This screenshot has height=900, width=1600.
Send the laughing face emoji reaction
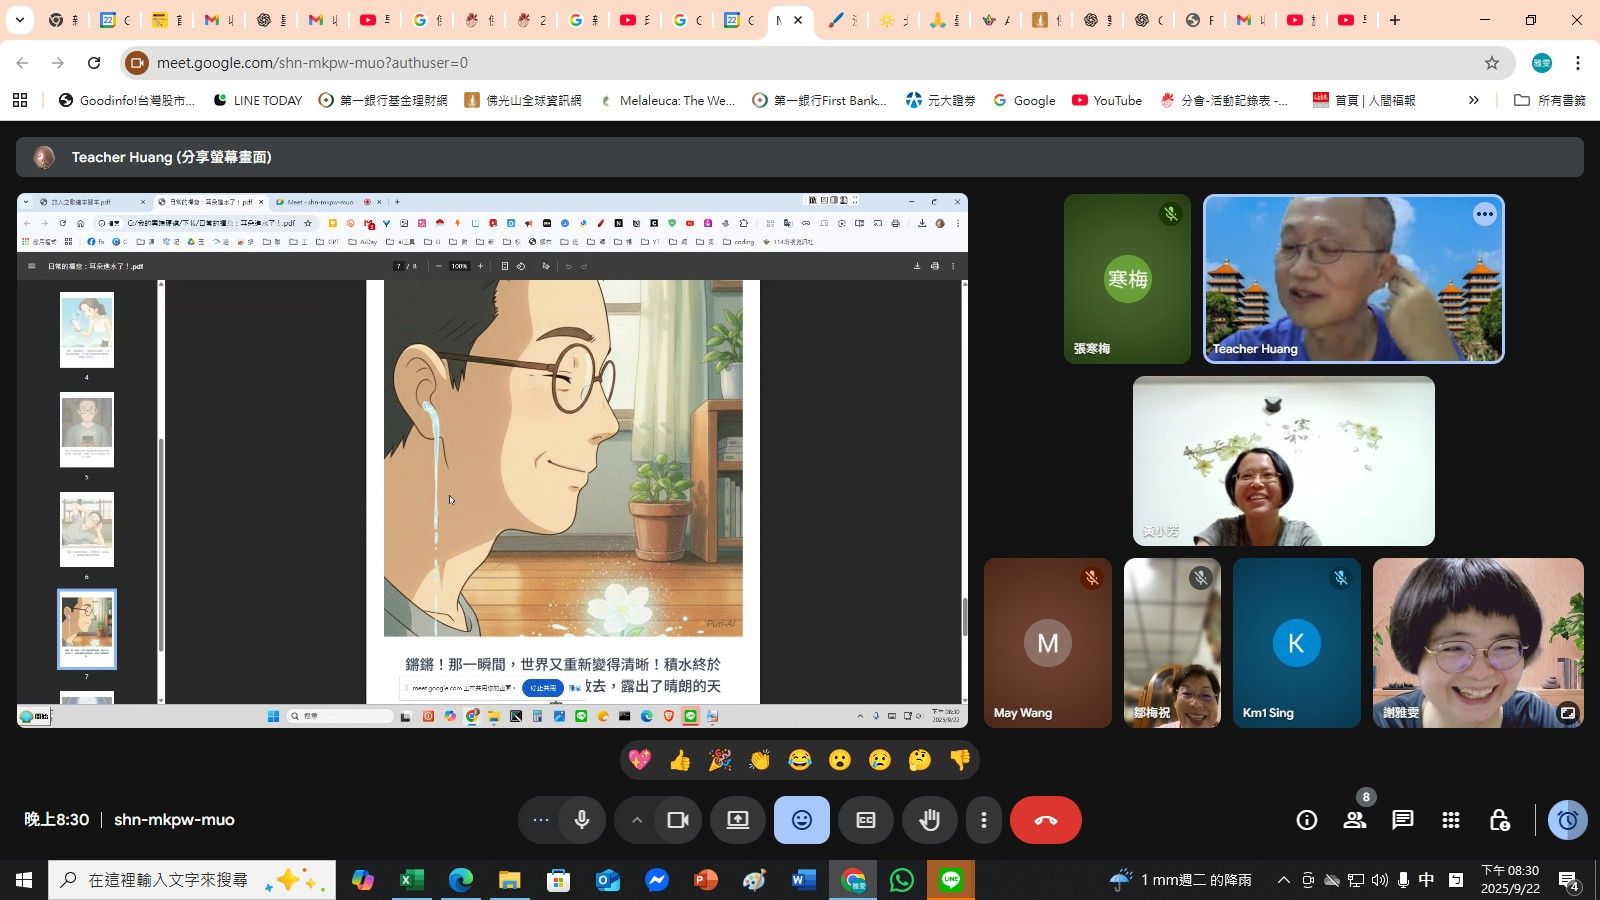[x=800, y=760]
